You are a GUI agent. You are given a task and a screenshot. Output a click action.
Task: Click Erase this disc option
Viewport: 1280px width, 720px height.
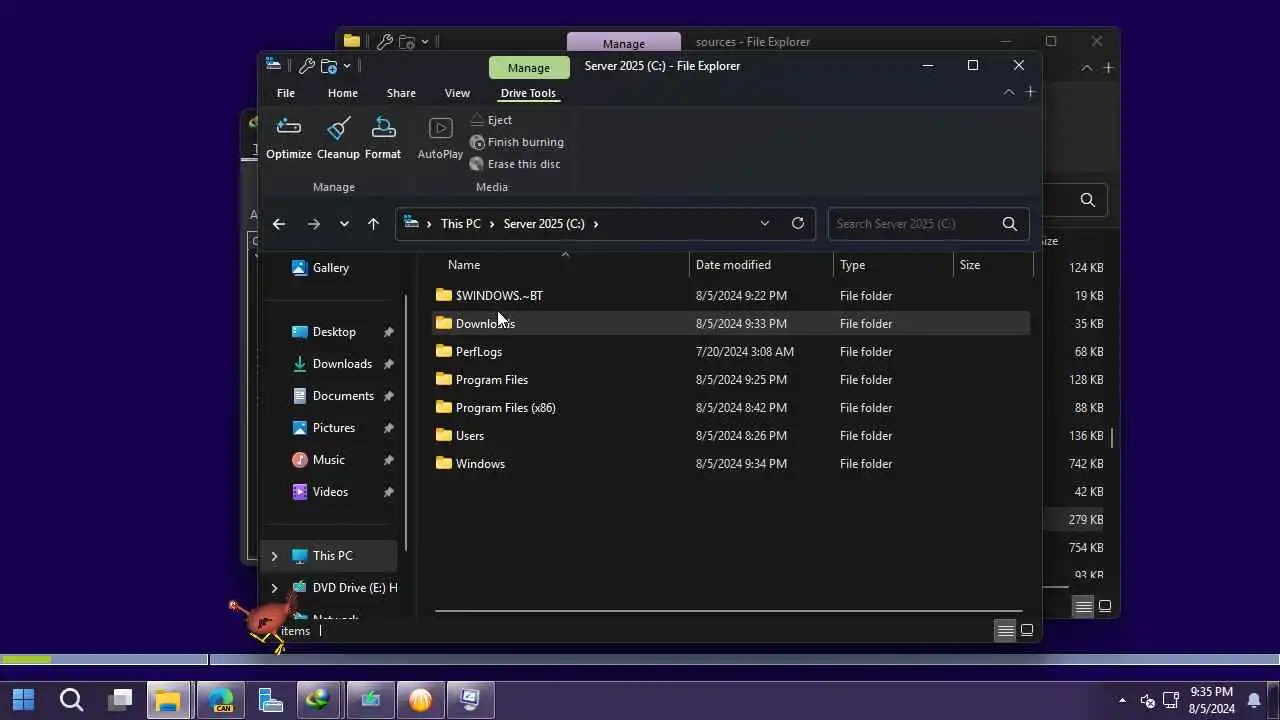point(515,164)
